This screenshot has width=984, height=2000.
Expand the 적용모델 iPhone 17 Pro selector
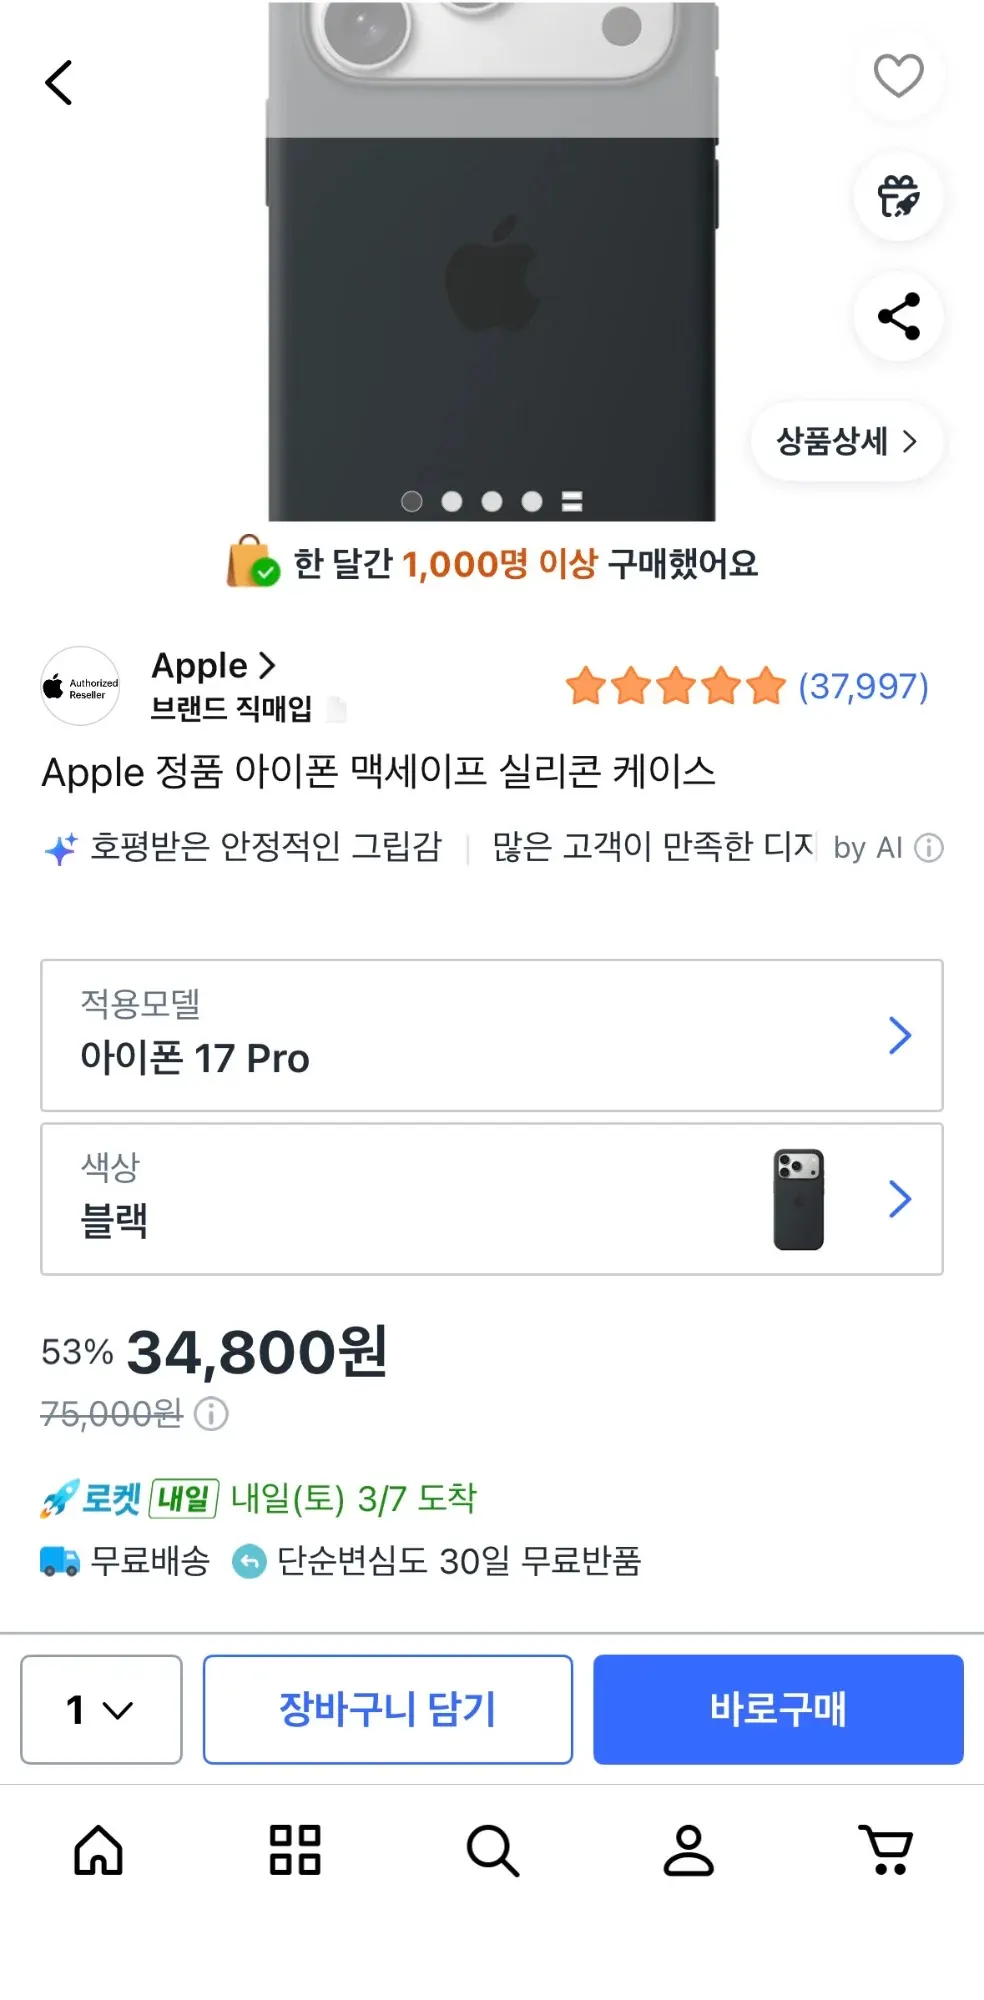tap(491, 1035)
